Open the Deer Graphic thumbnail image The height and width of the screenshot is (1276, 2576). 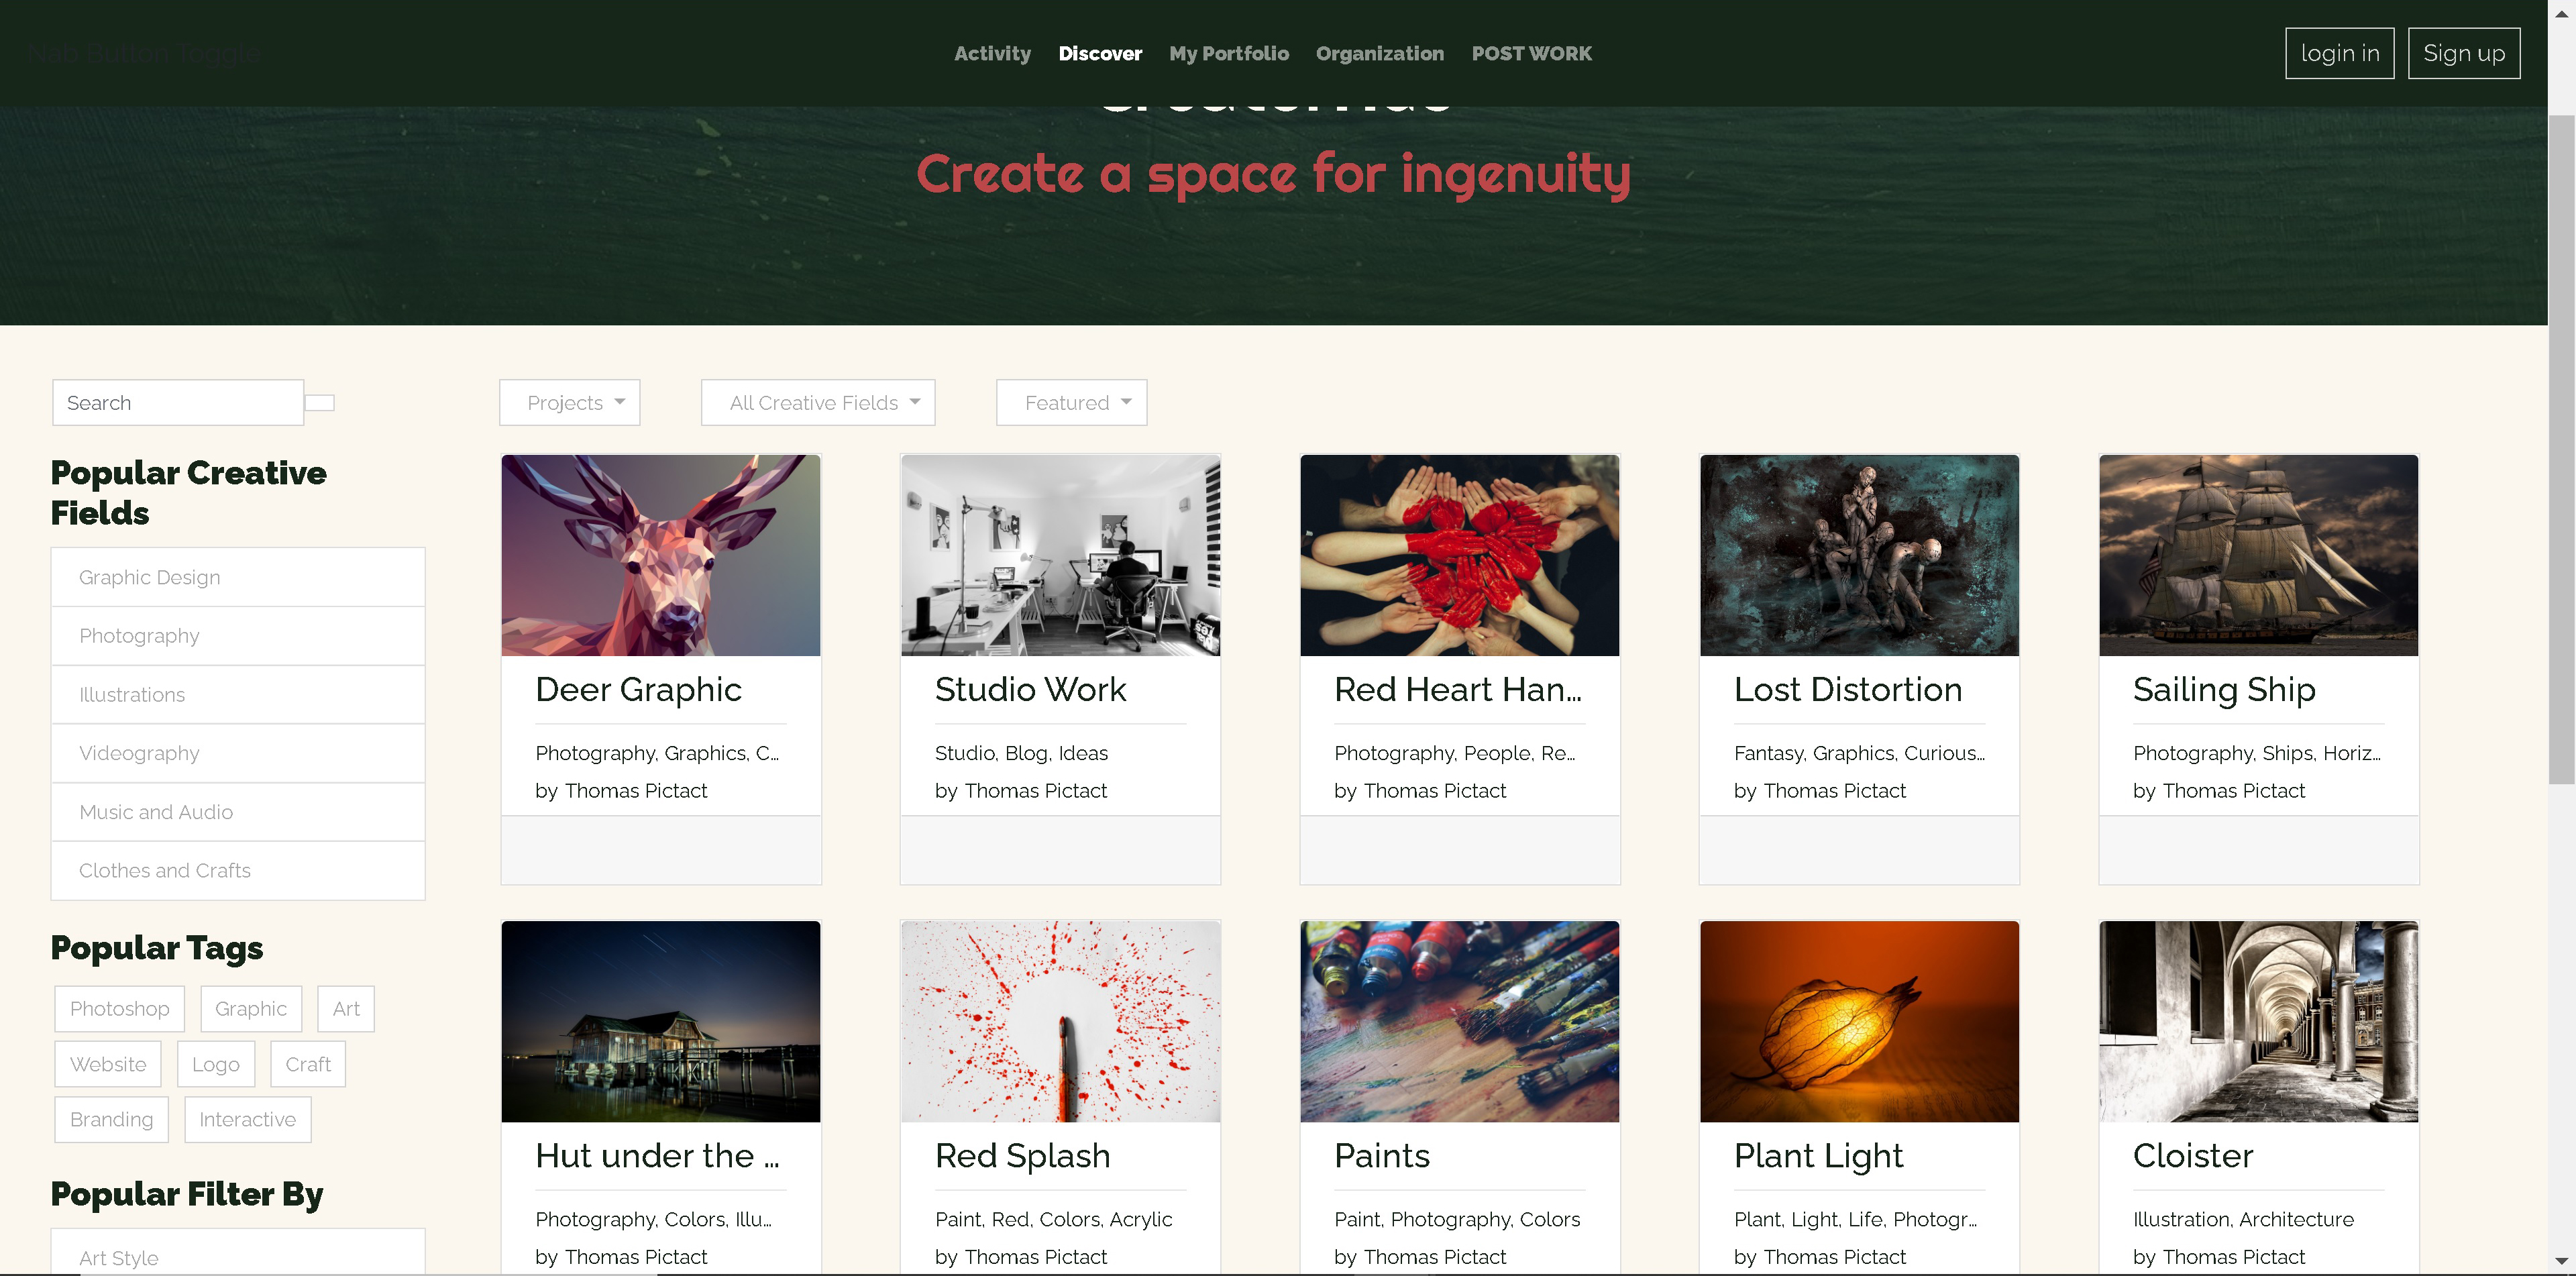click(661, 556)
